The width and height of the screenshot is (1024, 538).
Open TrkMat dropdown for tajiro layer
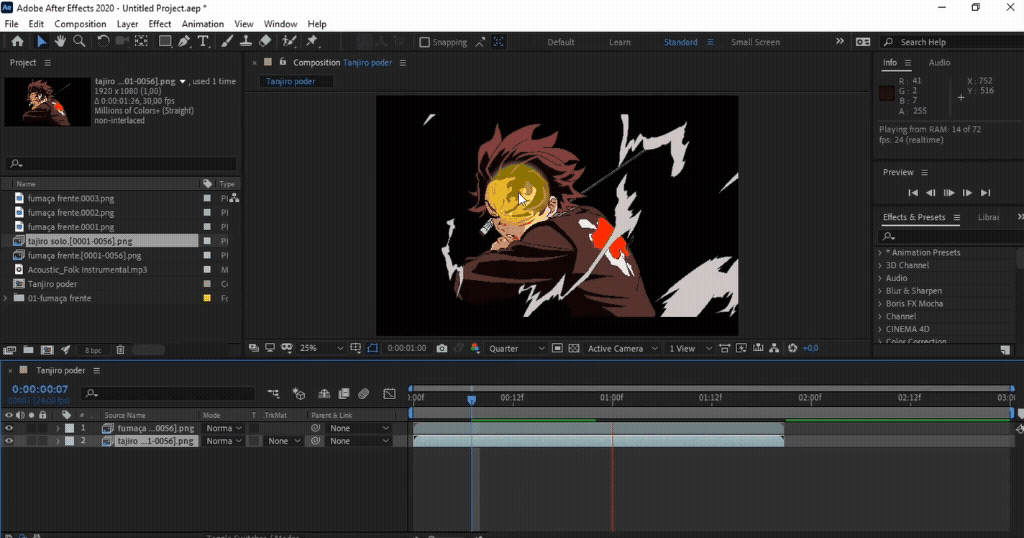[x=284, y=441]
